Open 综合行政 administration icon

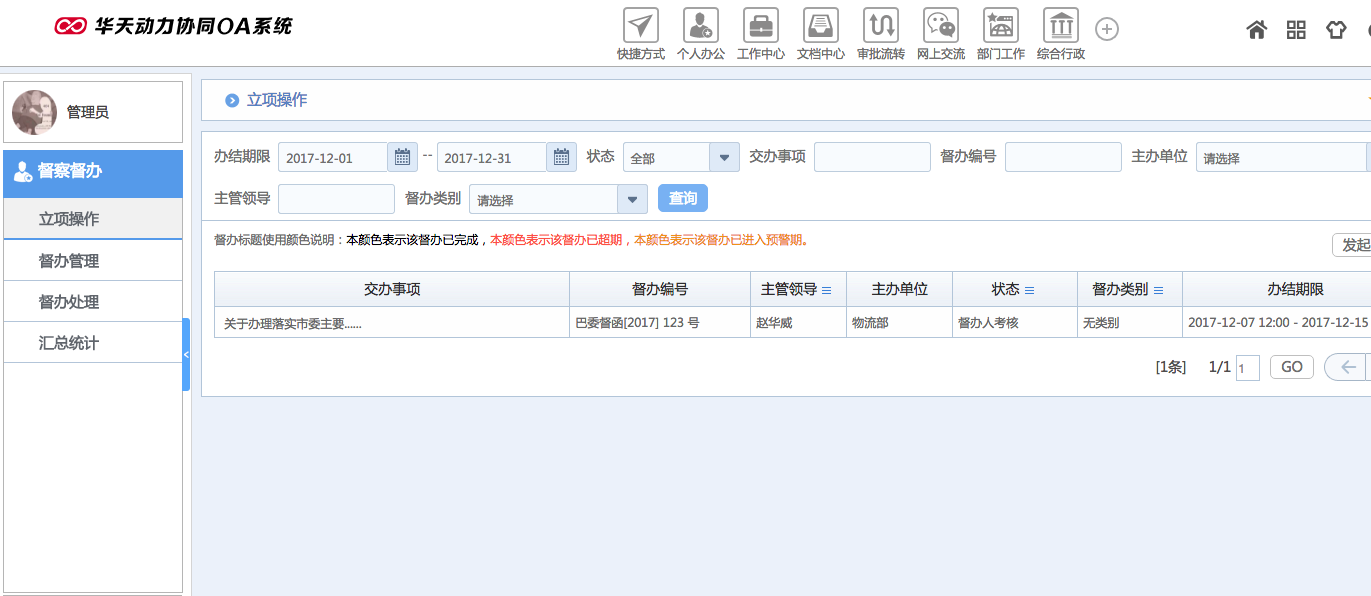coord(1061,26)
